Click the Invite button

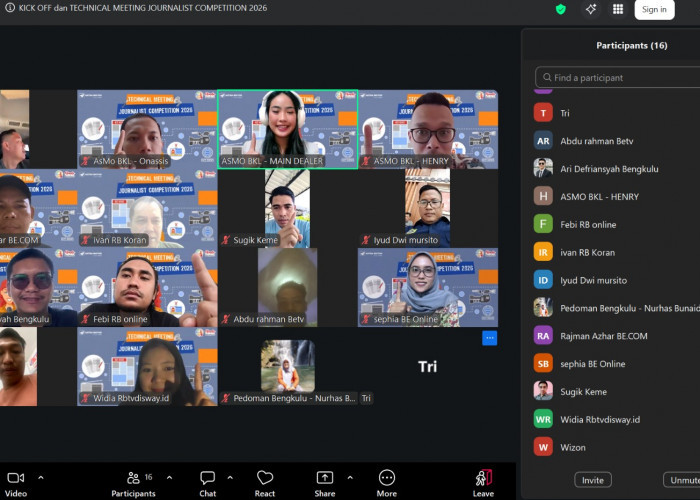pyautogui.click(x=592, y=480)
